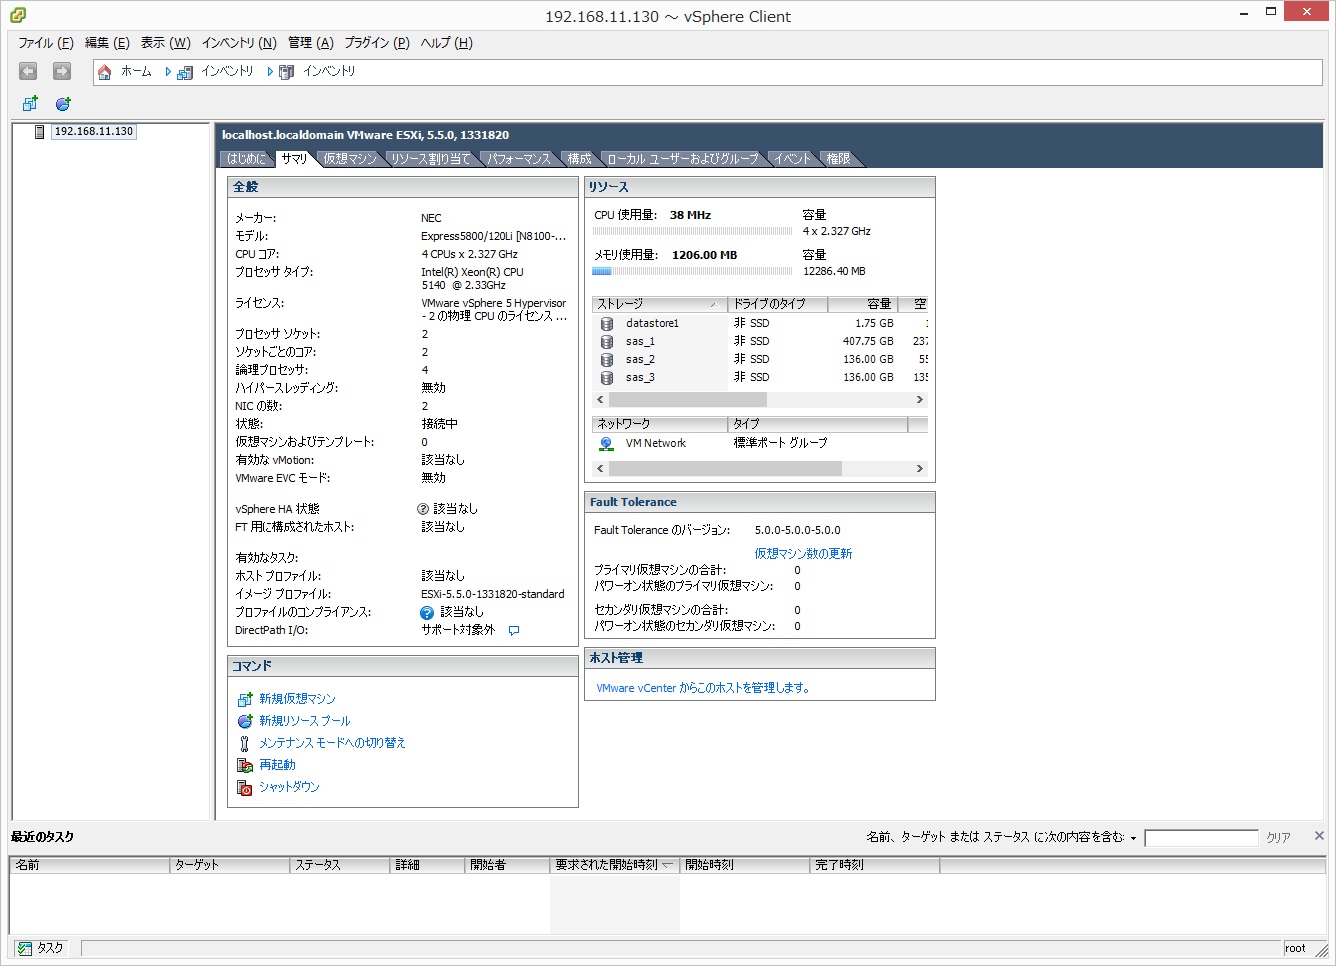
Task: Open the ファイル menu
Action: (46, 43)
